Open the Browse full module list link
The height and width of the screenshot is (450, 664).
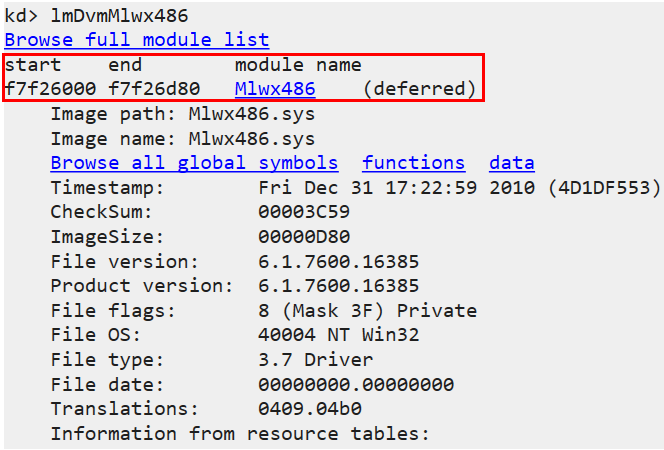pyautogui.click(x=136, y=40)
